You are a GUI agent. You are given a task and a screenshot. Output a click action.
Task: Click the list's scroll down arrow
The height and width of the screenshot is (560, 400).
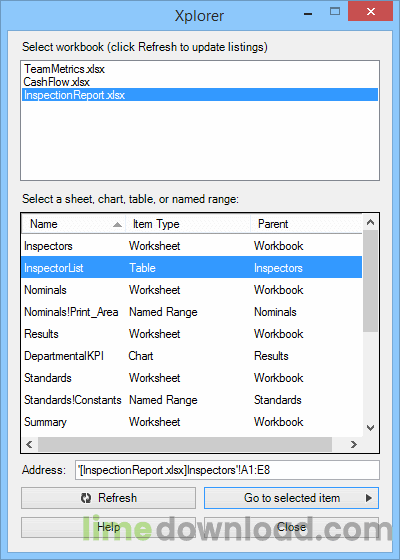click(370, 428)
